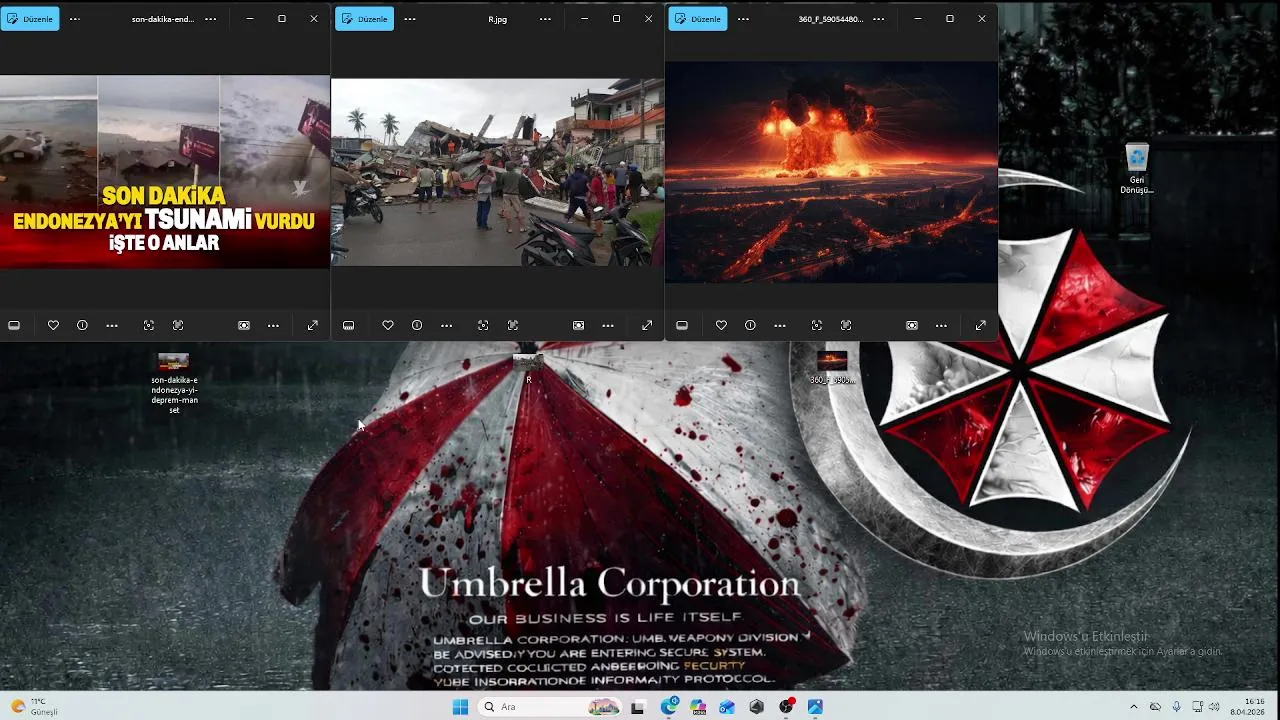Viewport: 1280px width, 720px height.
Task: Click the tsunami image in the first window
Action: tap(164, 171)
